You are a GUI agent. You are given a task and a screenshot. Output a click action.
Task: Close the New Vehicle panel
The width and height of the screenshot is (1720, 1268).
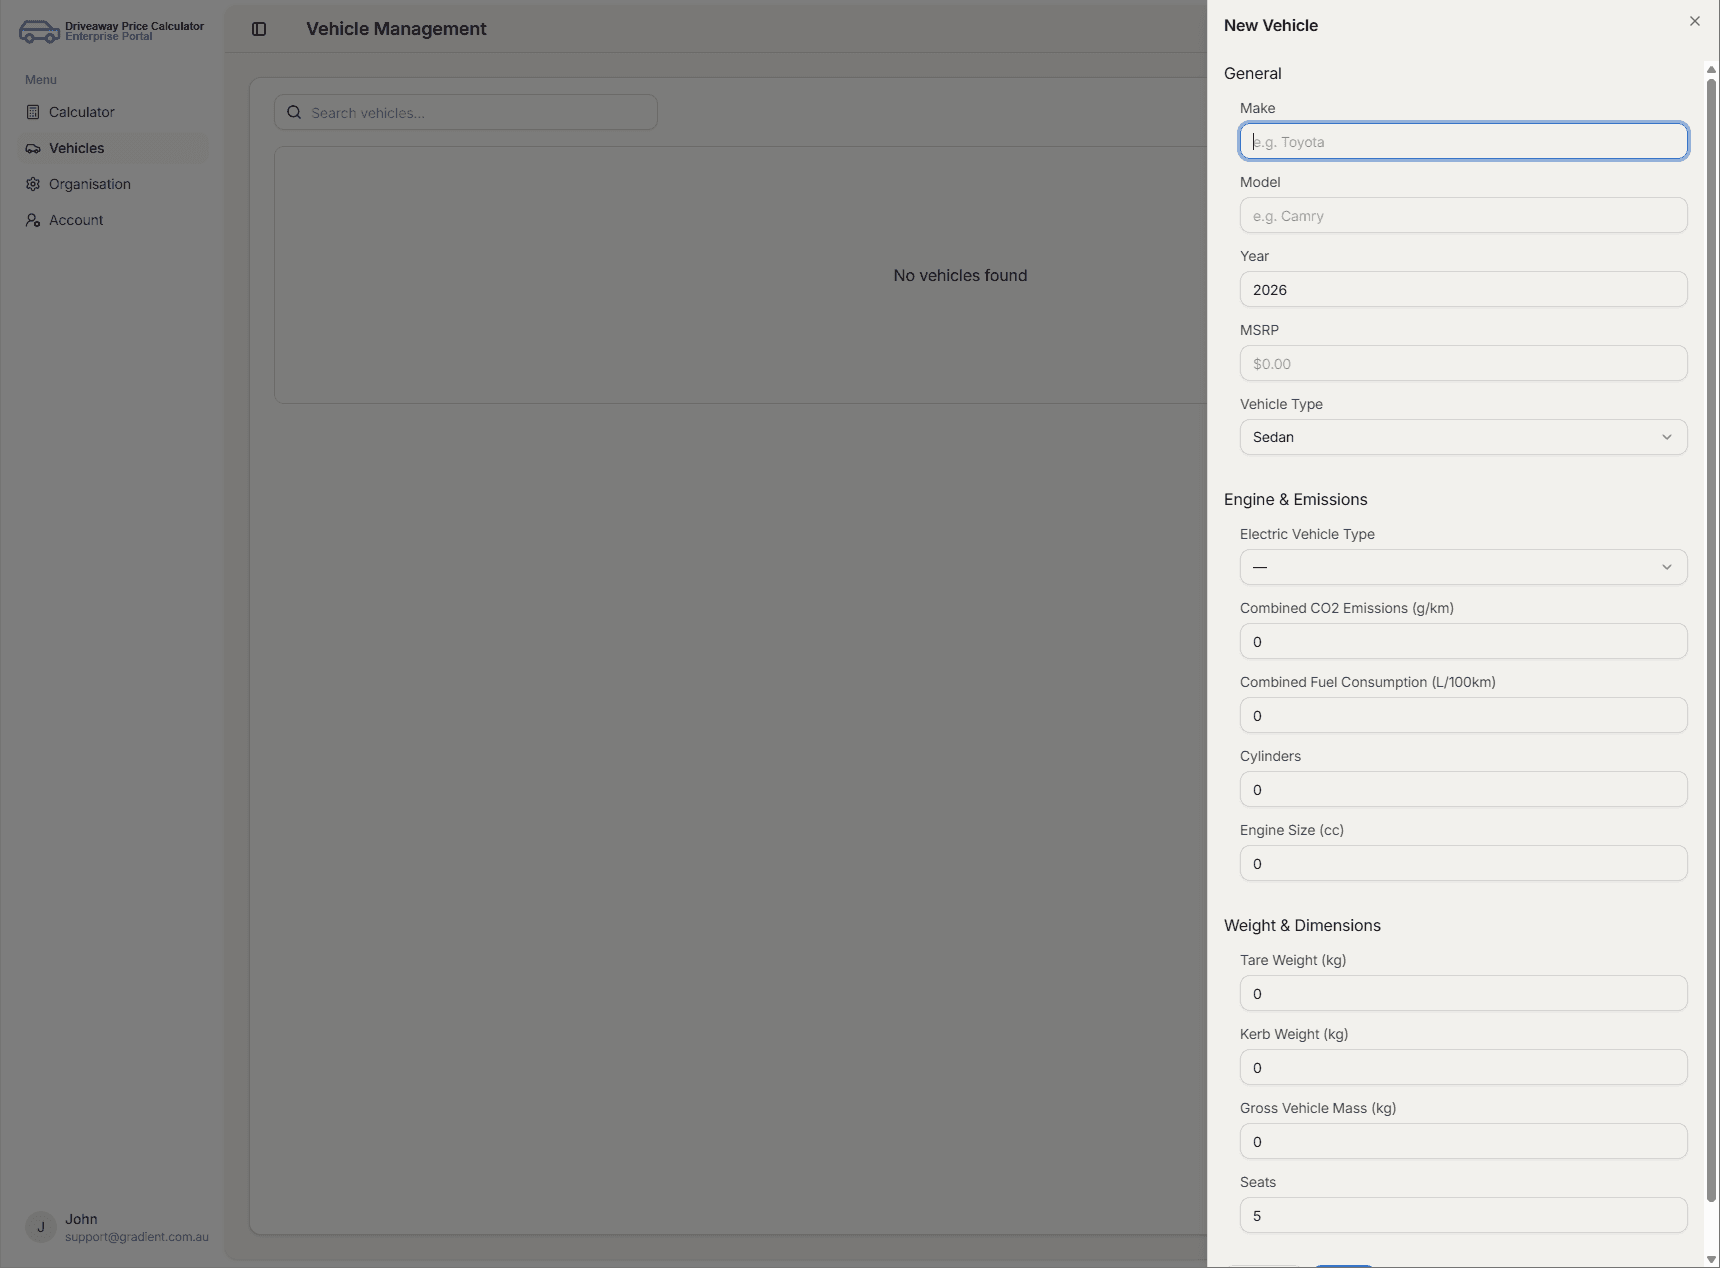(x=1694, y=21)
